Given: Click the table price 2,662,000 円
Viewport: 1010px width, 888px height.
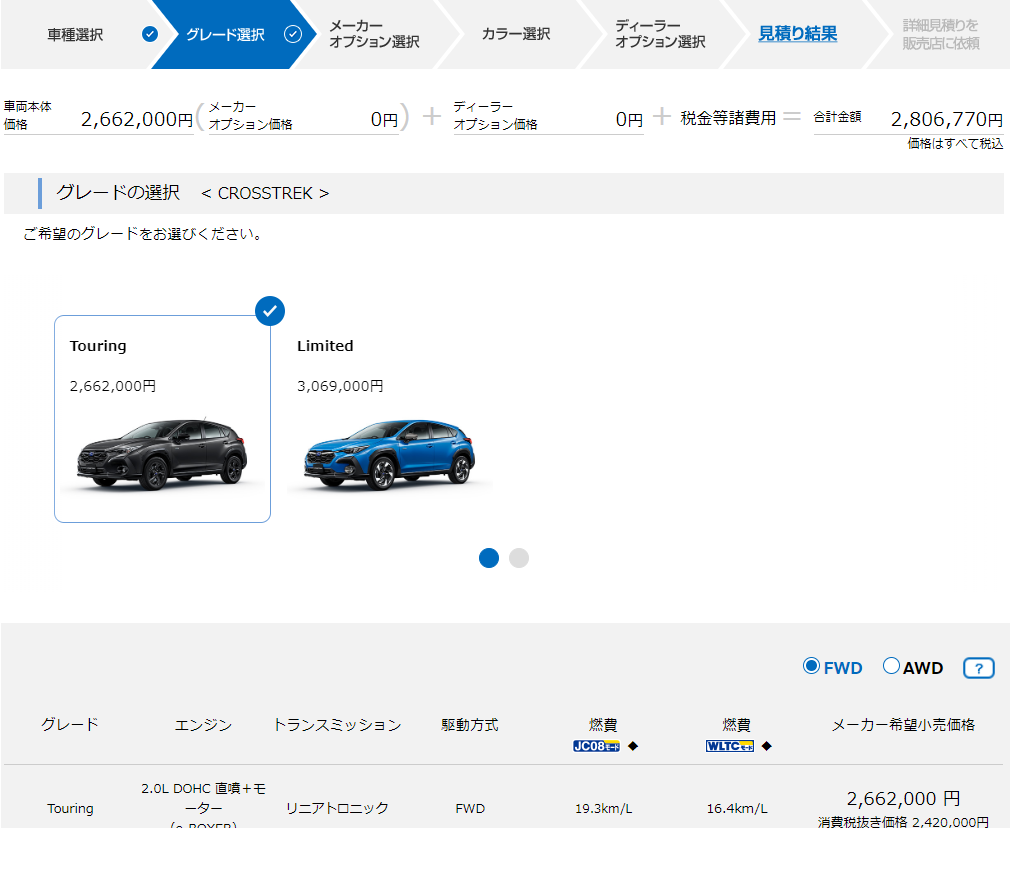Looking at the screenshot, I should click(x=903, y=798).
